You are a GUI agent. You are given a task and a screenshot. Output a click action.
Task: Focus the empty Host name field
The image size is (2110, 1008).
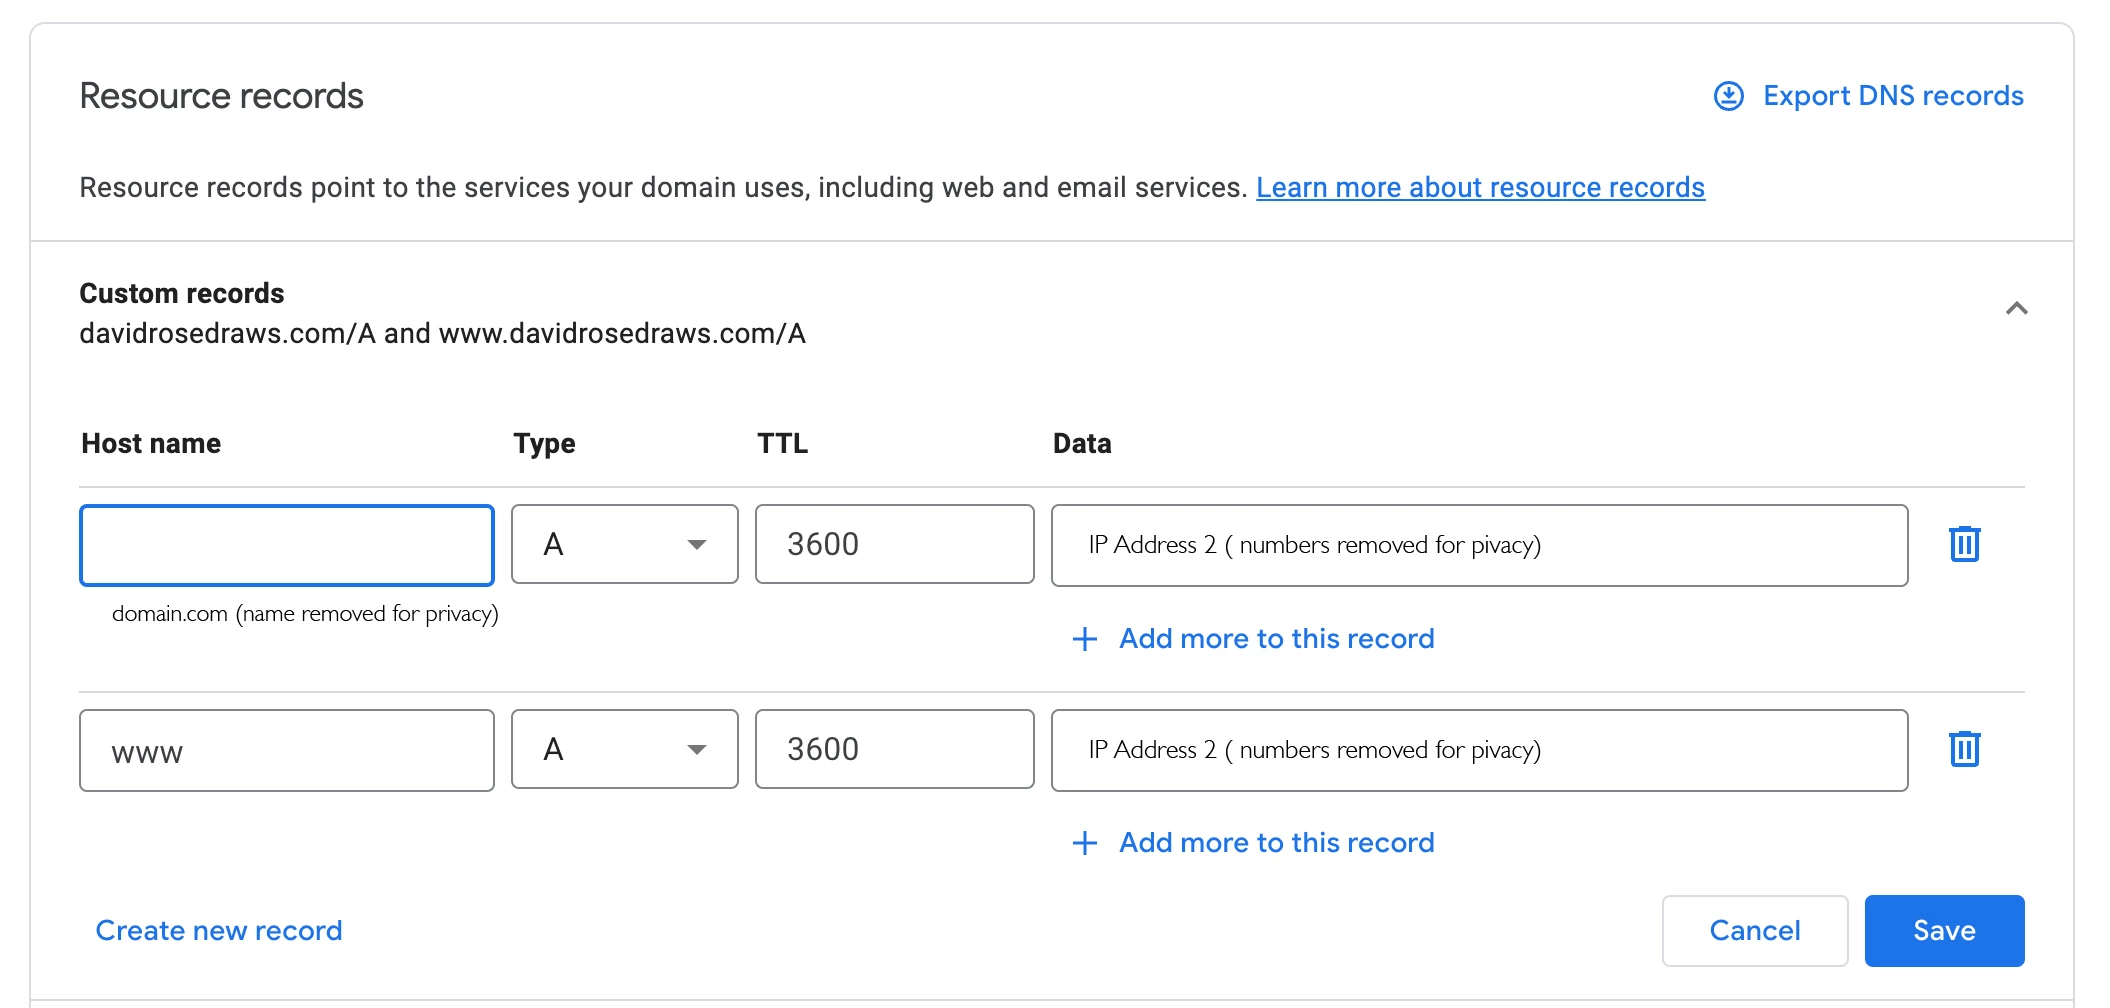(x=287, y=545)
